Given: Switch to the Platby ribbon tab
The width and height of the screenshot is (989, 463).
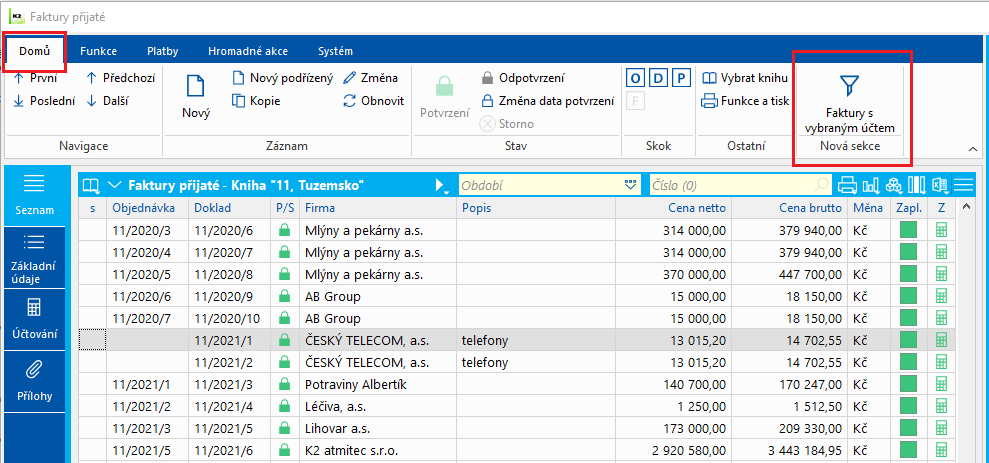Looking at the screenshot, I should [163, 51].
